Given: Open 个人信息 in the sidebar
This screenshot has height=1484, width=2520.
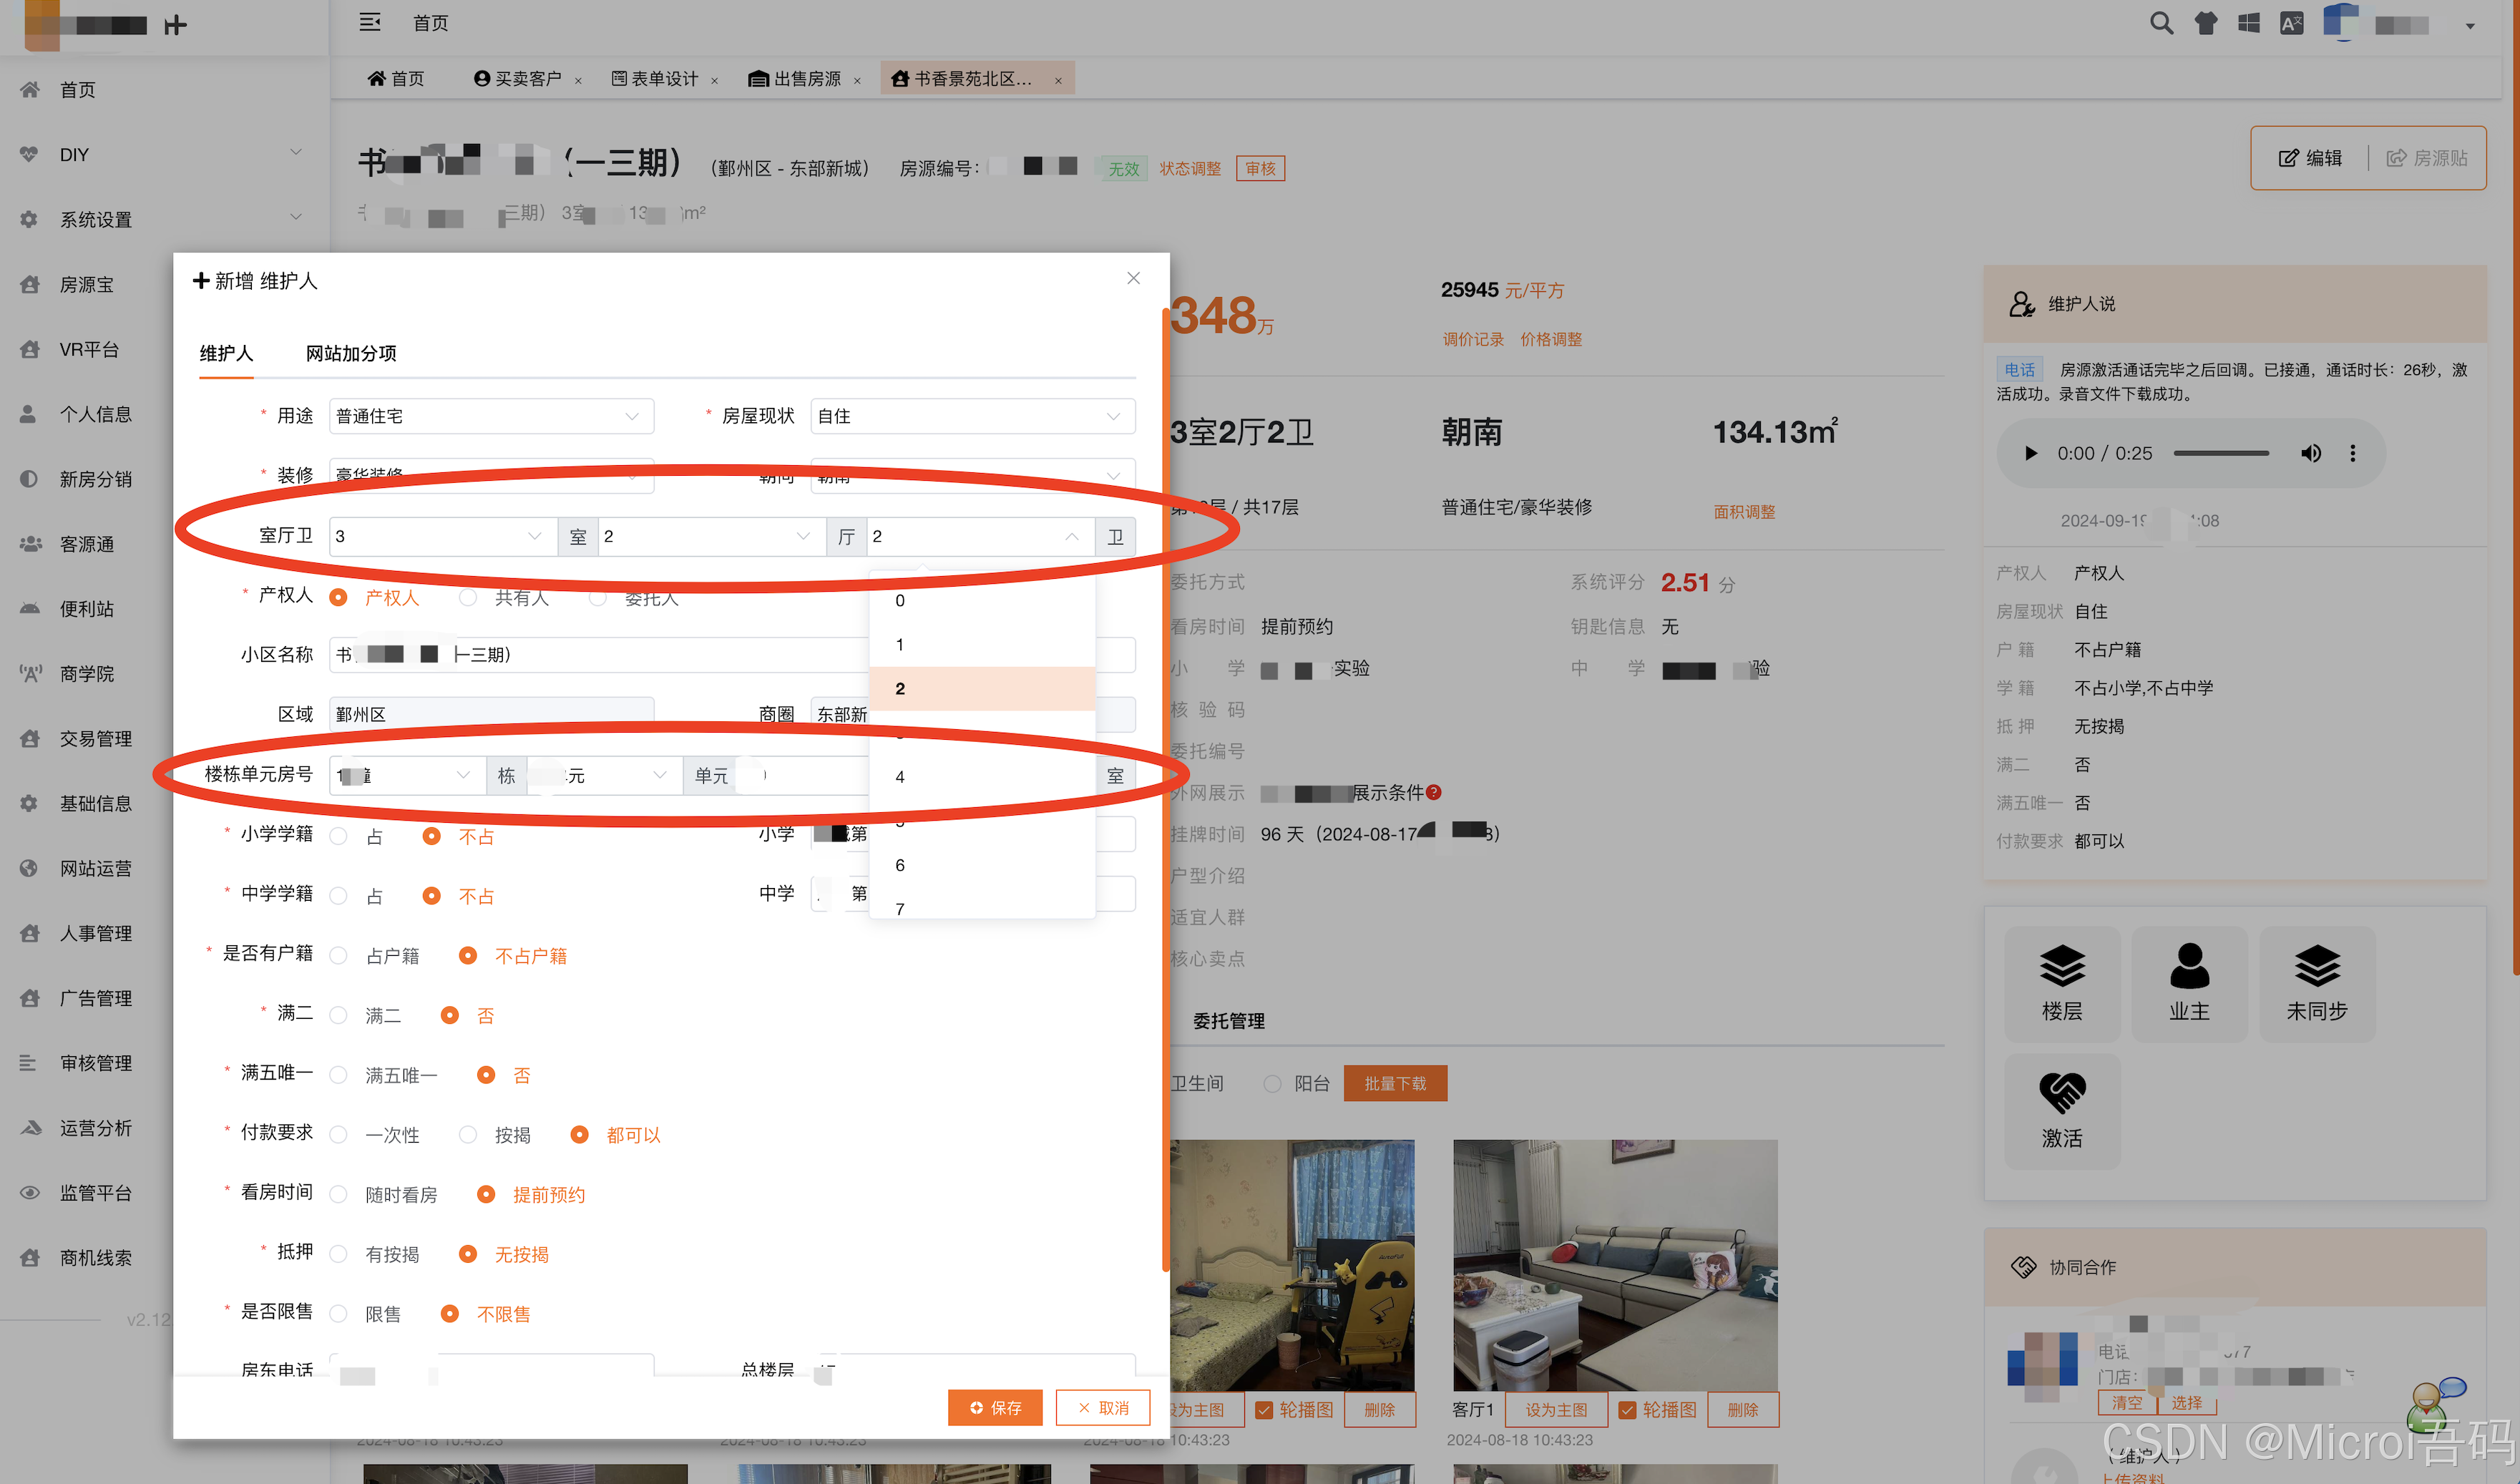Looking at the screenshot, I should click(x=95, y=414).
